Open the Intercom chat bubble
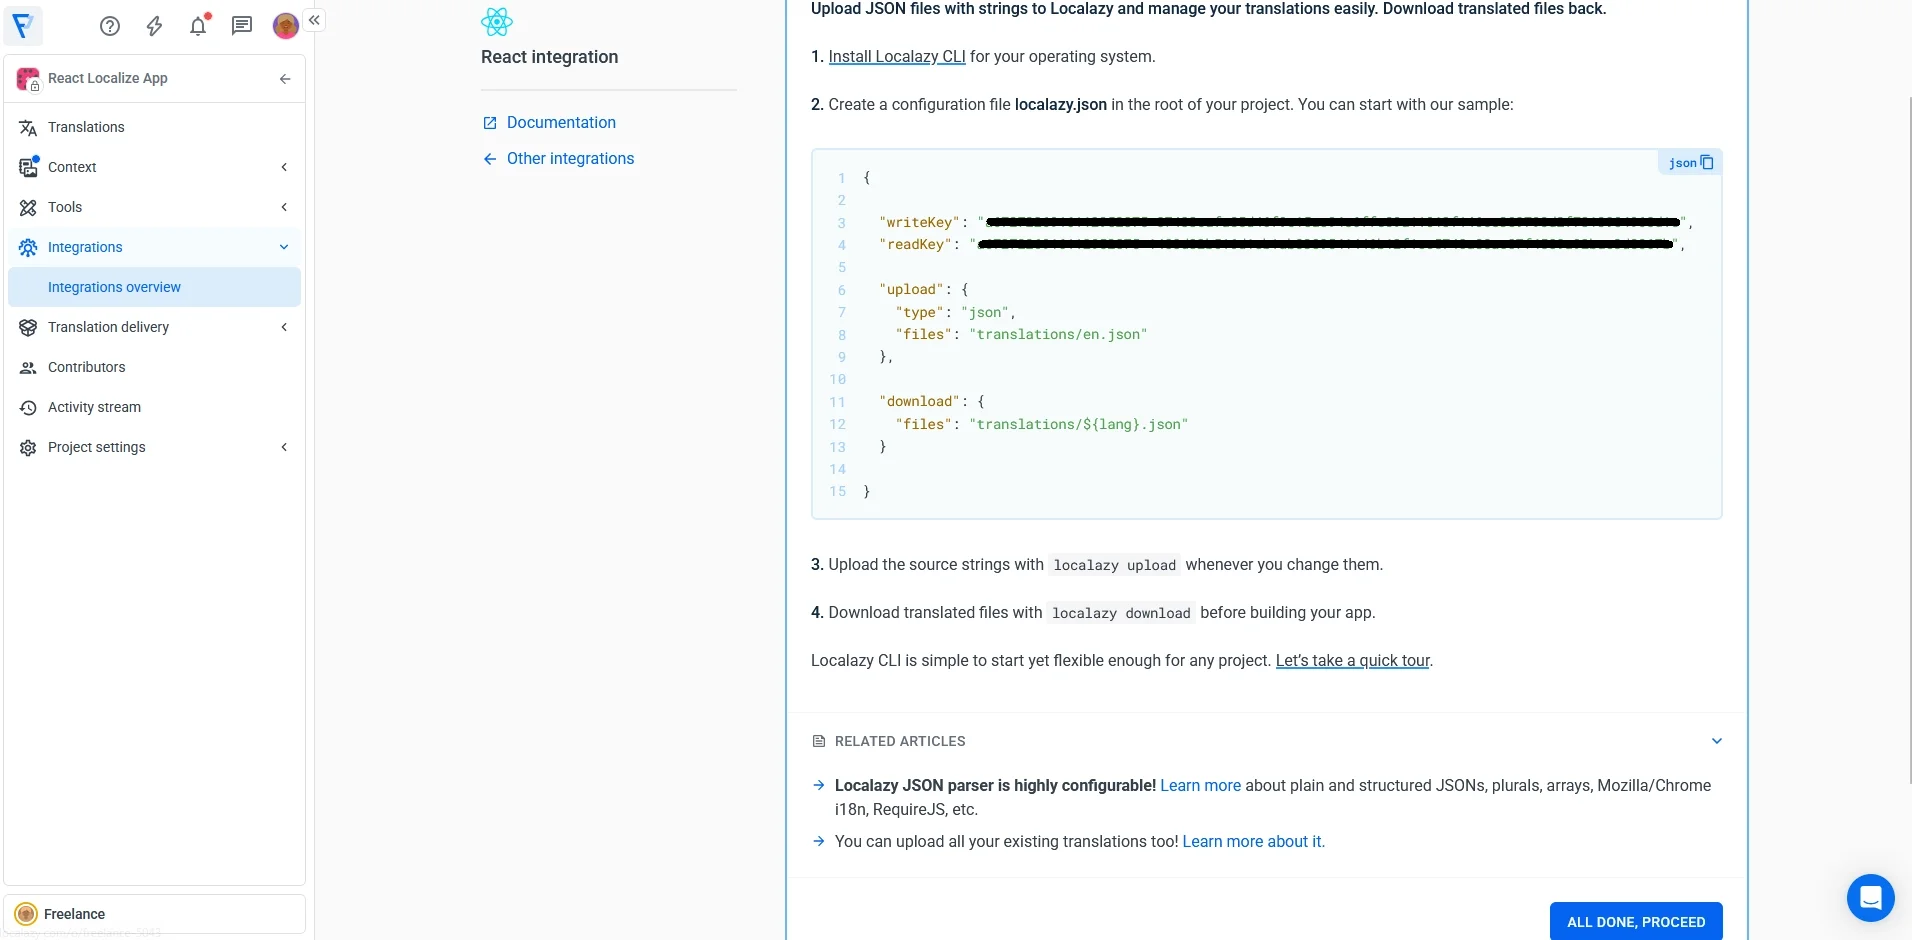 point(1870,898)
